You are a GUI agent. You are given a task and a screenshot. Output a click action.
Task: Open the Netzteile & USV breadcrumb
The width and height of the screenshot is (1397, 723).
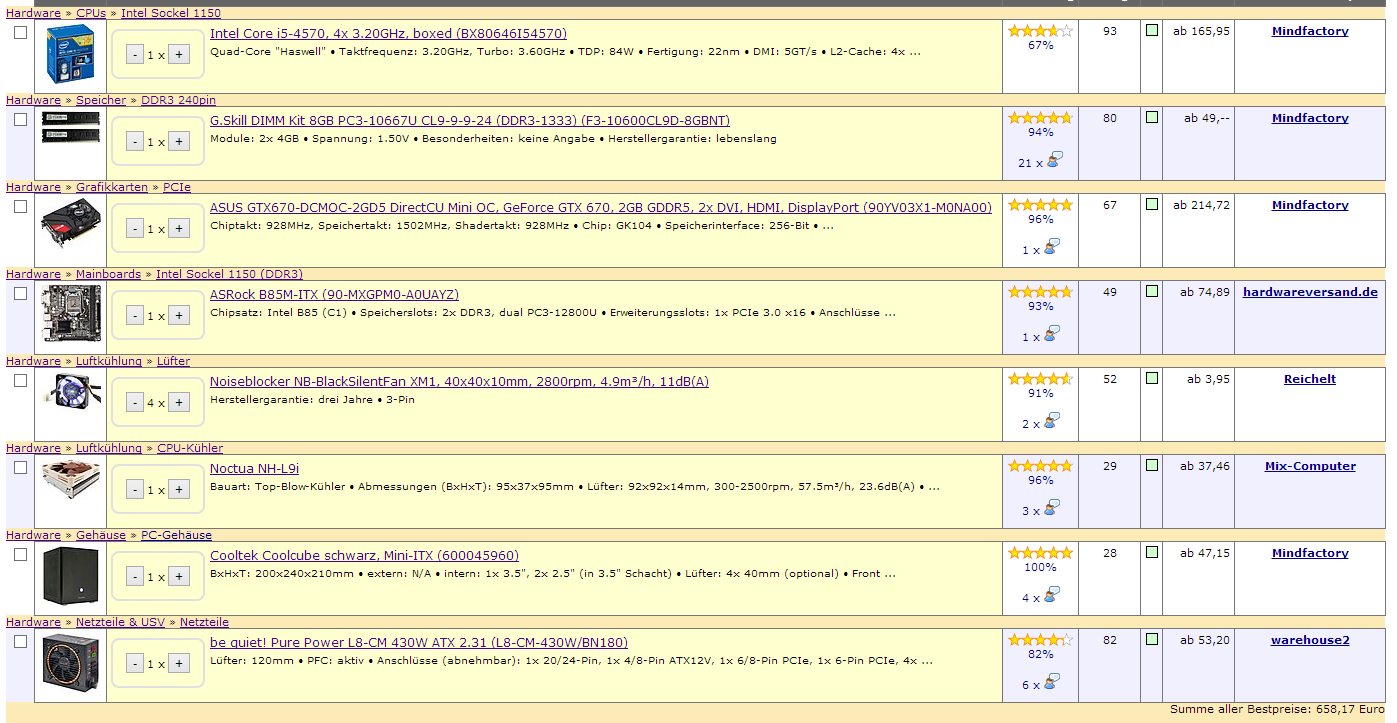[x=120, y=622]
